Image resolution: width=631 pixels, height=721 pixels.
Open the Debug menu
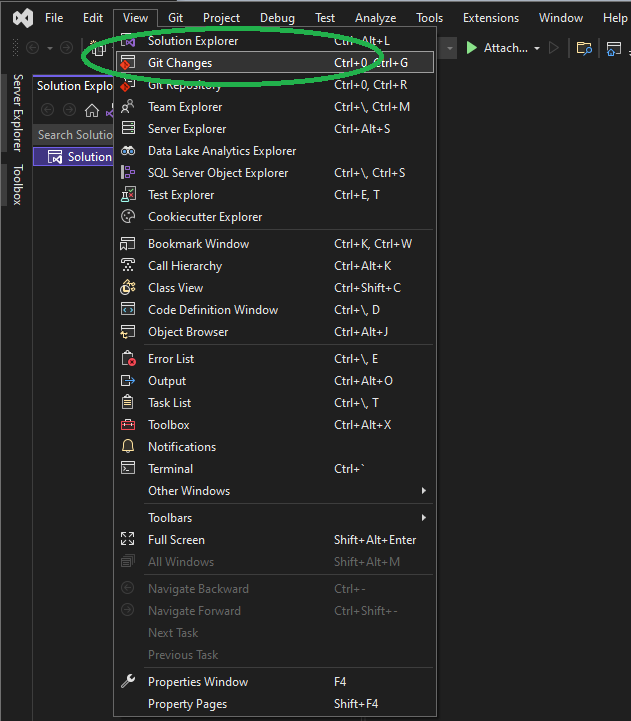pyautogui.click(x=277, y=18)
